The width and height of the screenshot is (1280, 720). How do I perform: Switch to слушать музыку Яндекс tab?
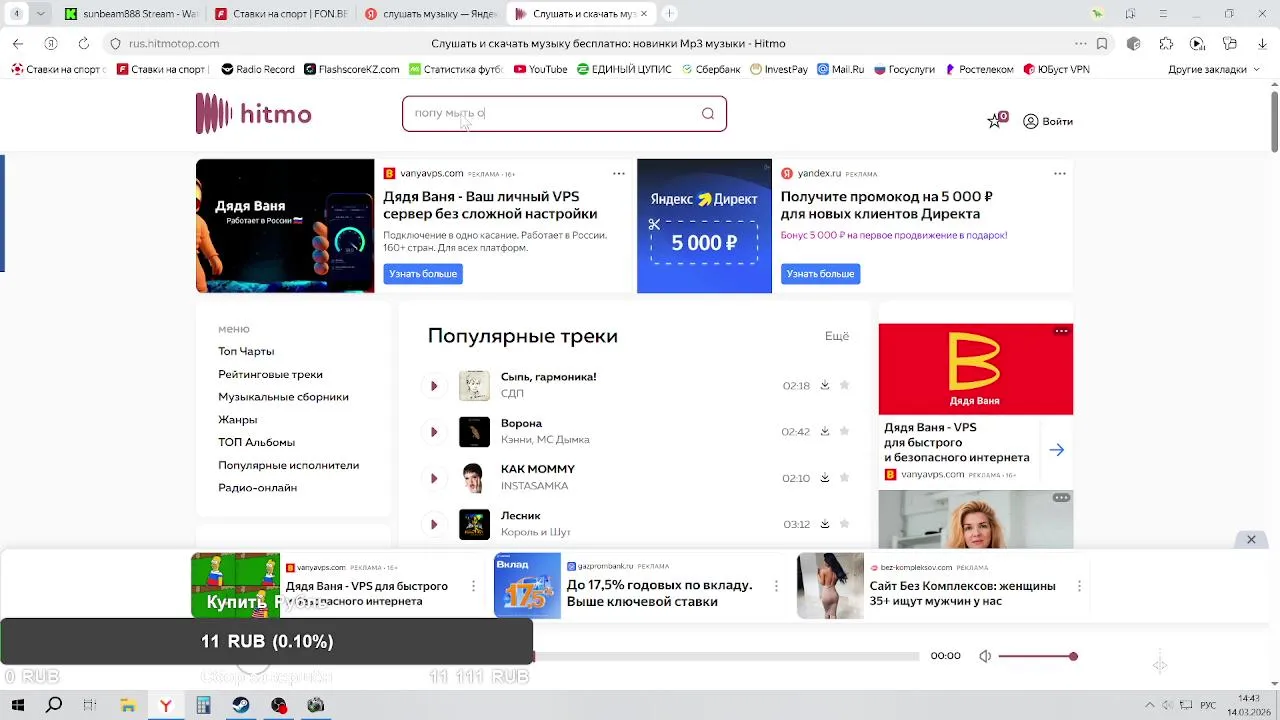pyautogui.click(x=431, y=14)
